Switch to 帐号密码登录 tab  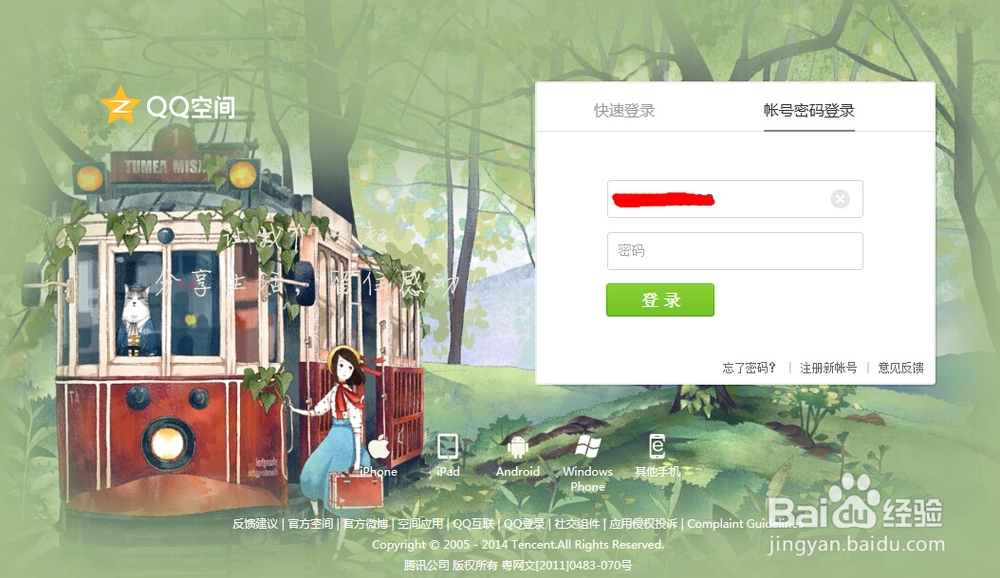point(809,110)
